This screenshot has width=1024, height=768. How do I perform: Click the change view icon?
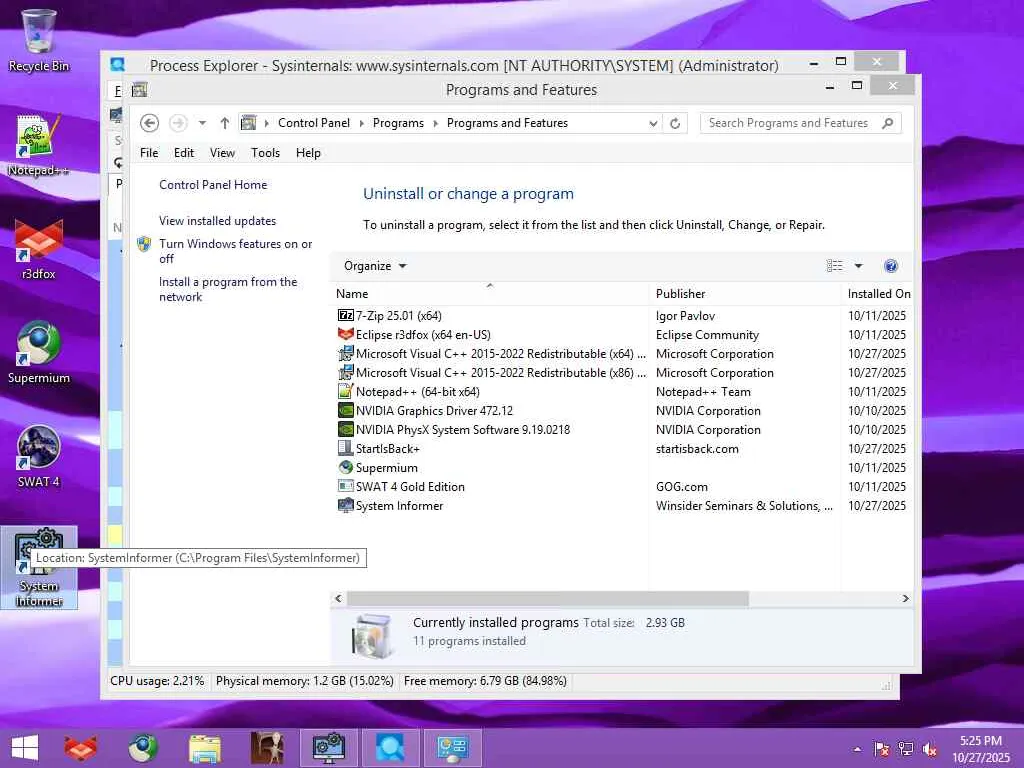(834, 266)
